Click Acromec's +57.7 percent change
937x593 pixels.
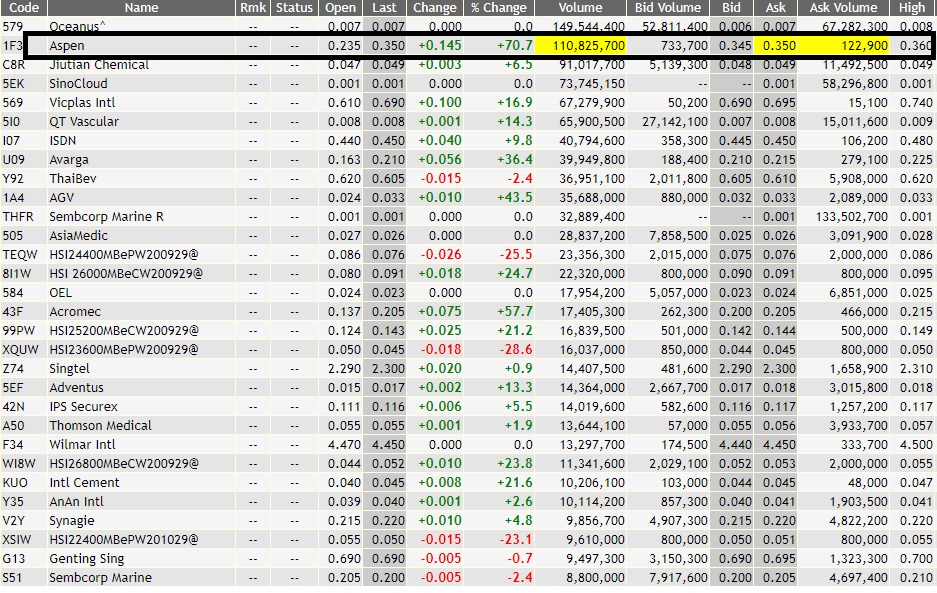point(515,312)
